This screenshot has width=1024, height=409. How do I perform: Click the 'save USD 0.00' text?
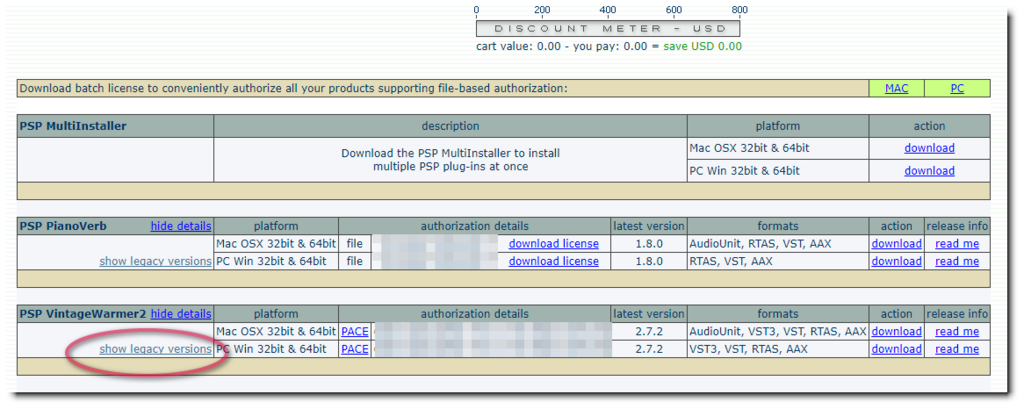click(x=703, y=46)
